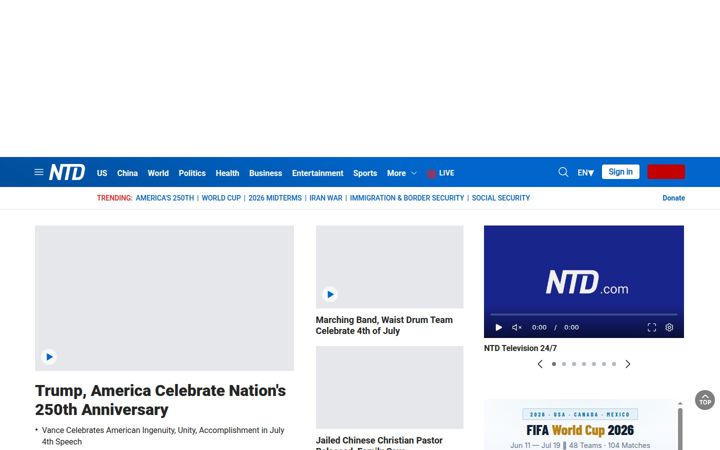Open Jailed Chinese Christian Pastor headline
The width and height of the screenshot is (720, 450).
379,443
